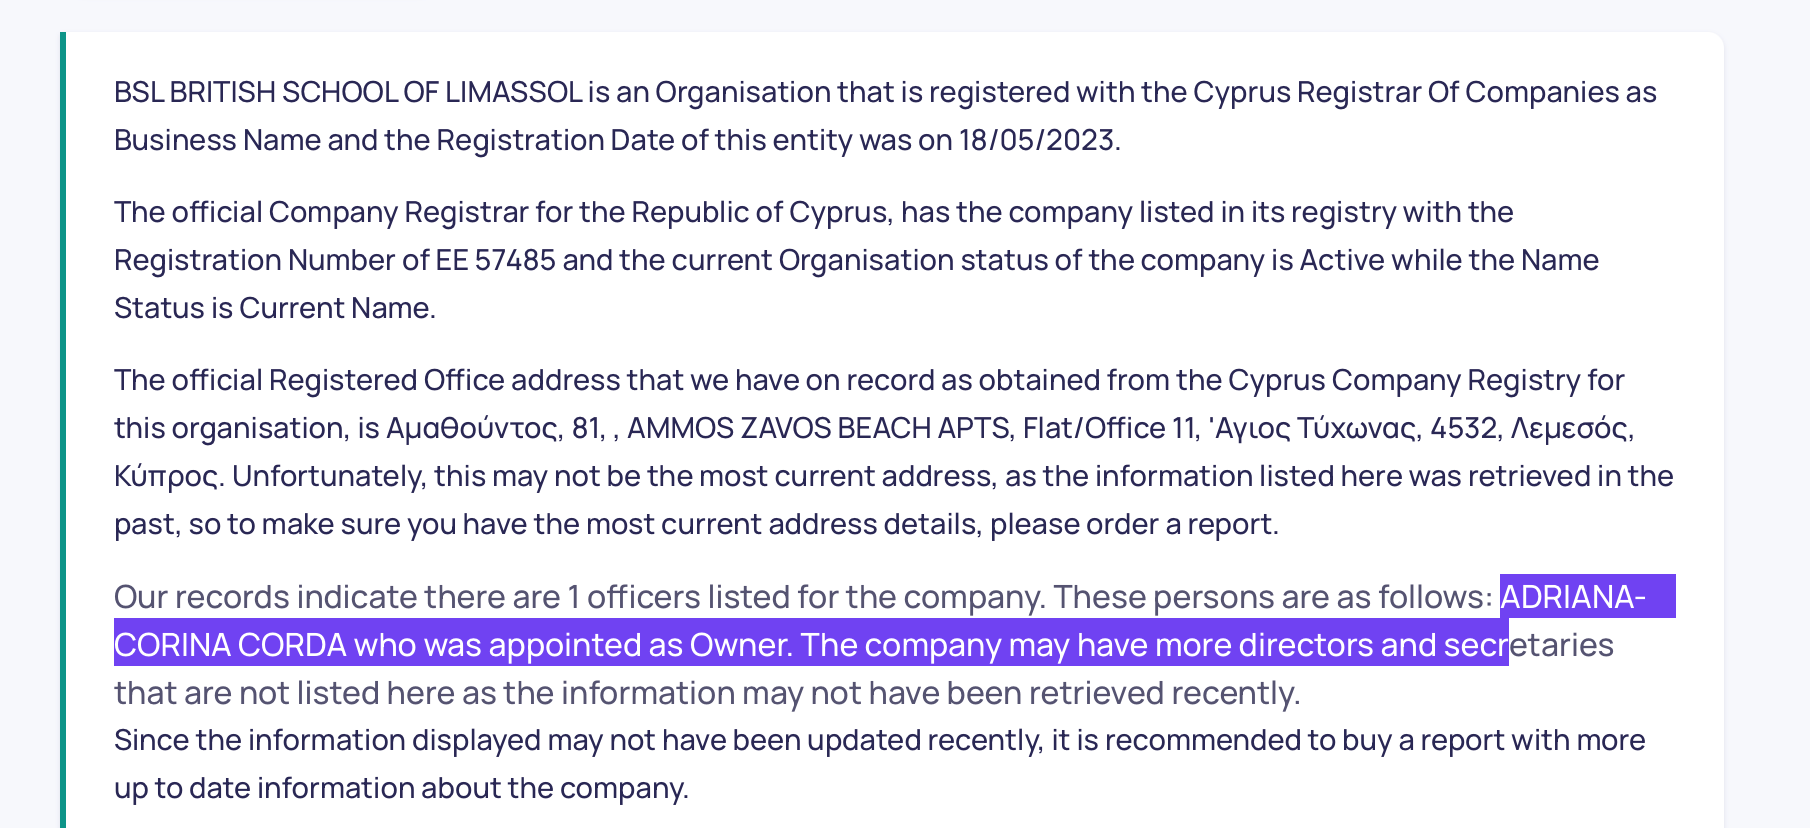The height and width of the screenshot is (828, 1810).
Task: Click the registration date 18/05/2023
Action: [x=1036, y=140]
